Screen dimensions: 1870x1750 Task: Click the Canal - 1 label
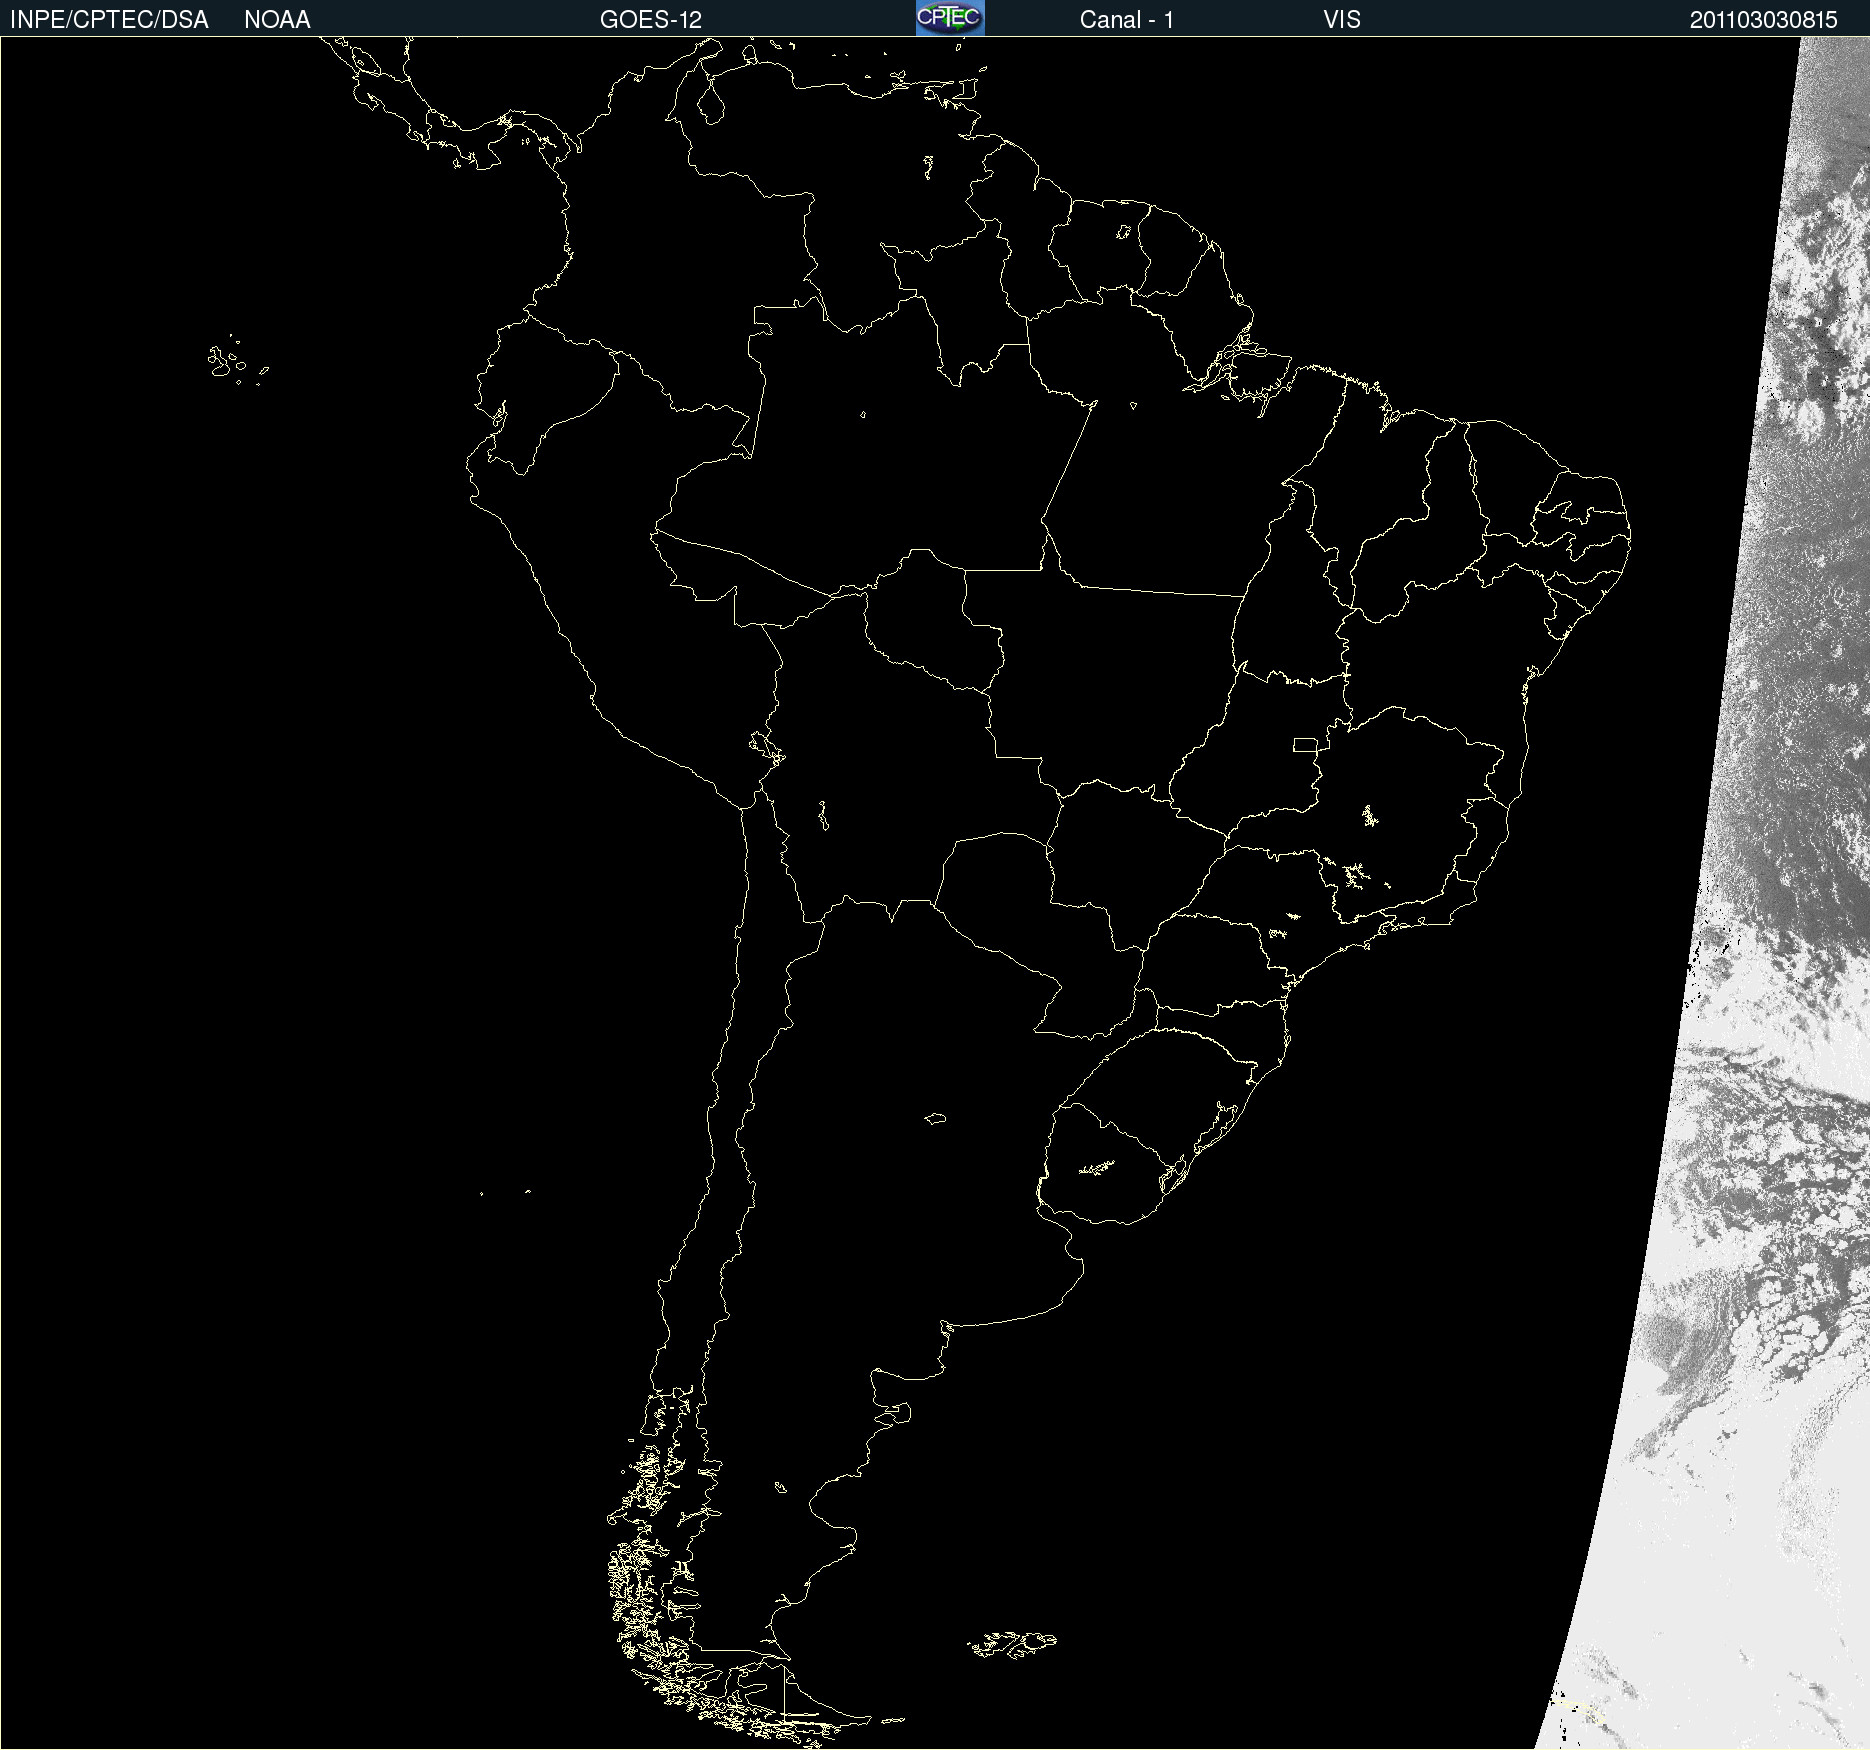[1127, 20]
